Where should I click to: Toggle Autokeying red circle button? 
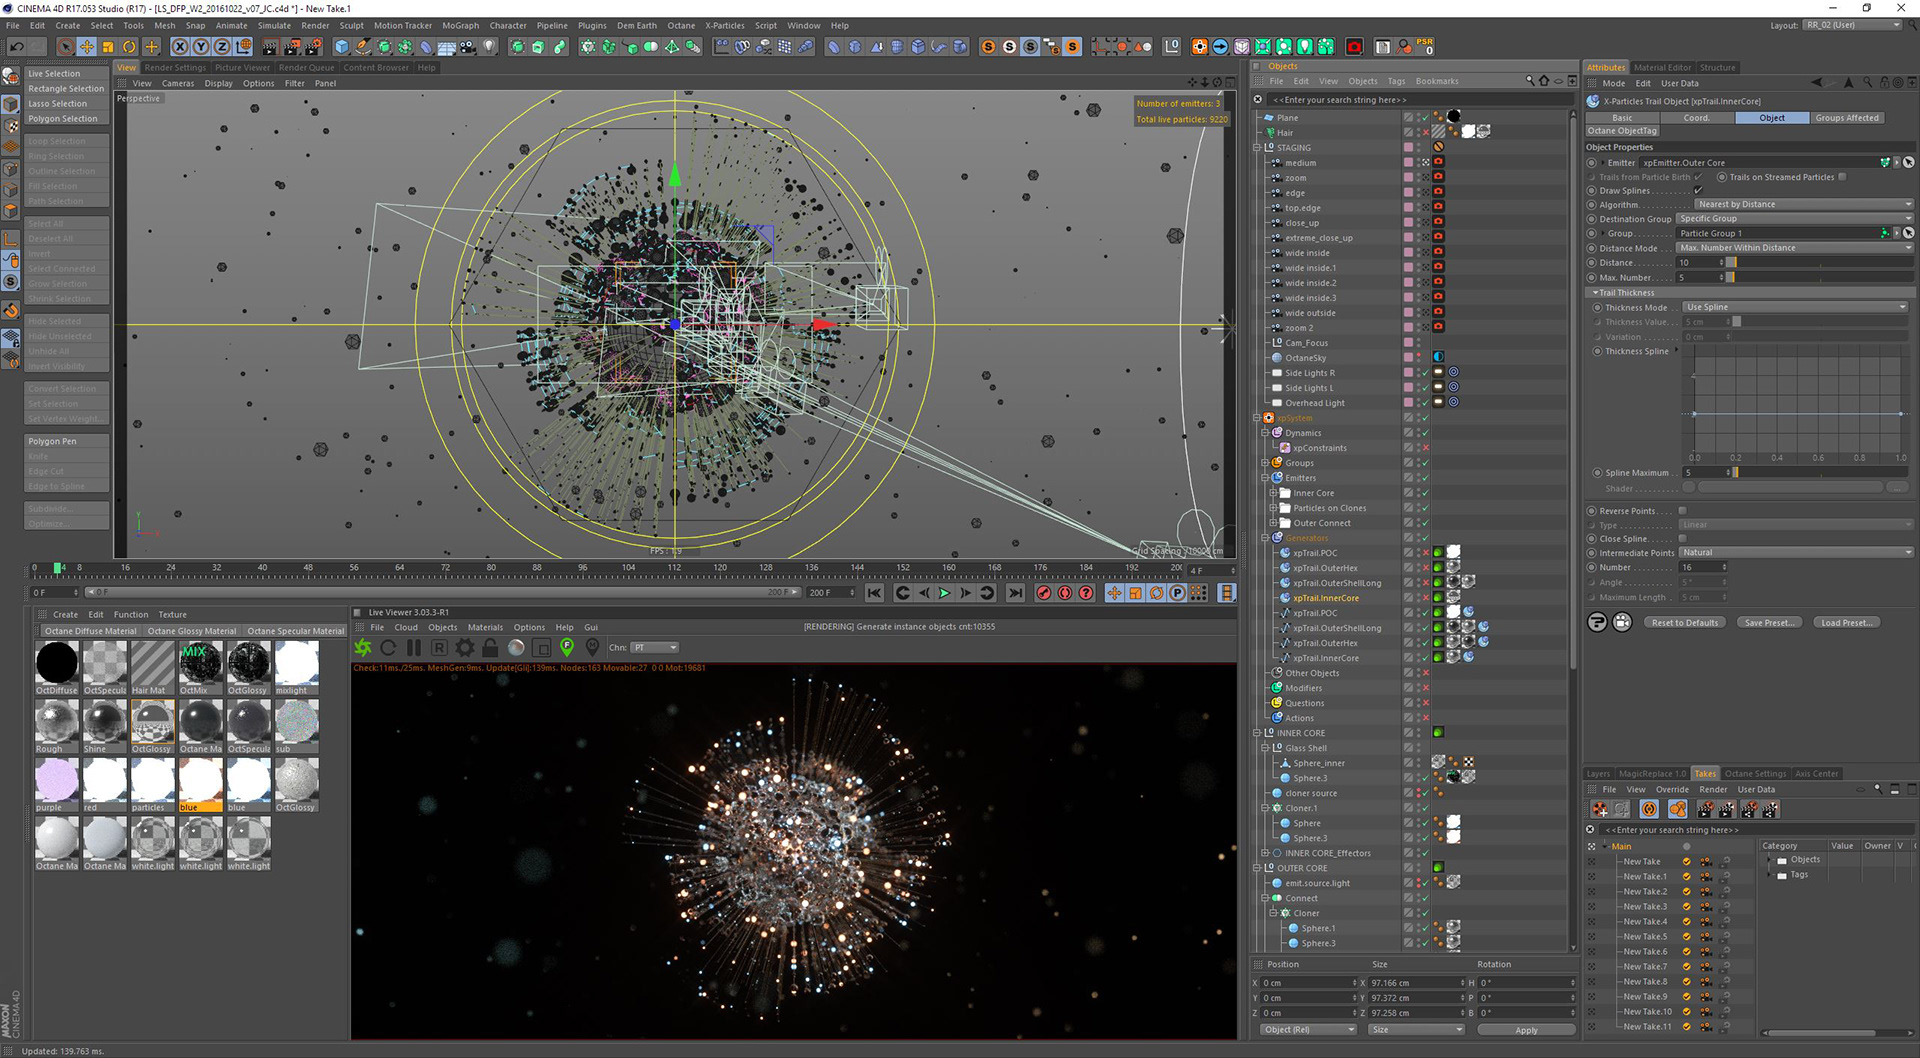click(x=1065, y=593)
